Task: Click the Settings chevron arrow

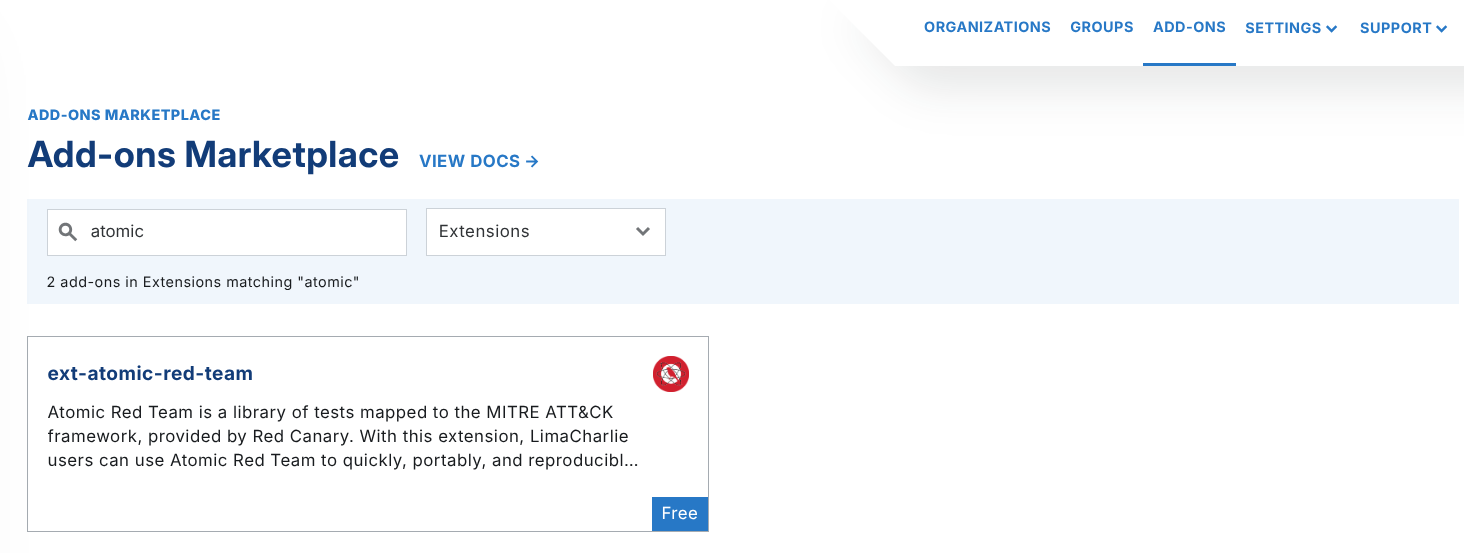Action: click(x=1331, y=29)
